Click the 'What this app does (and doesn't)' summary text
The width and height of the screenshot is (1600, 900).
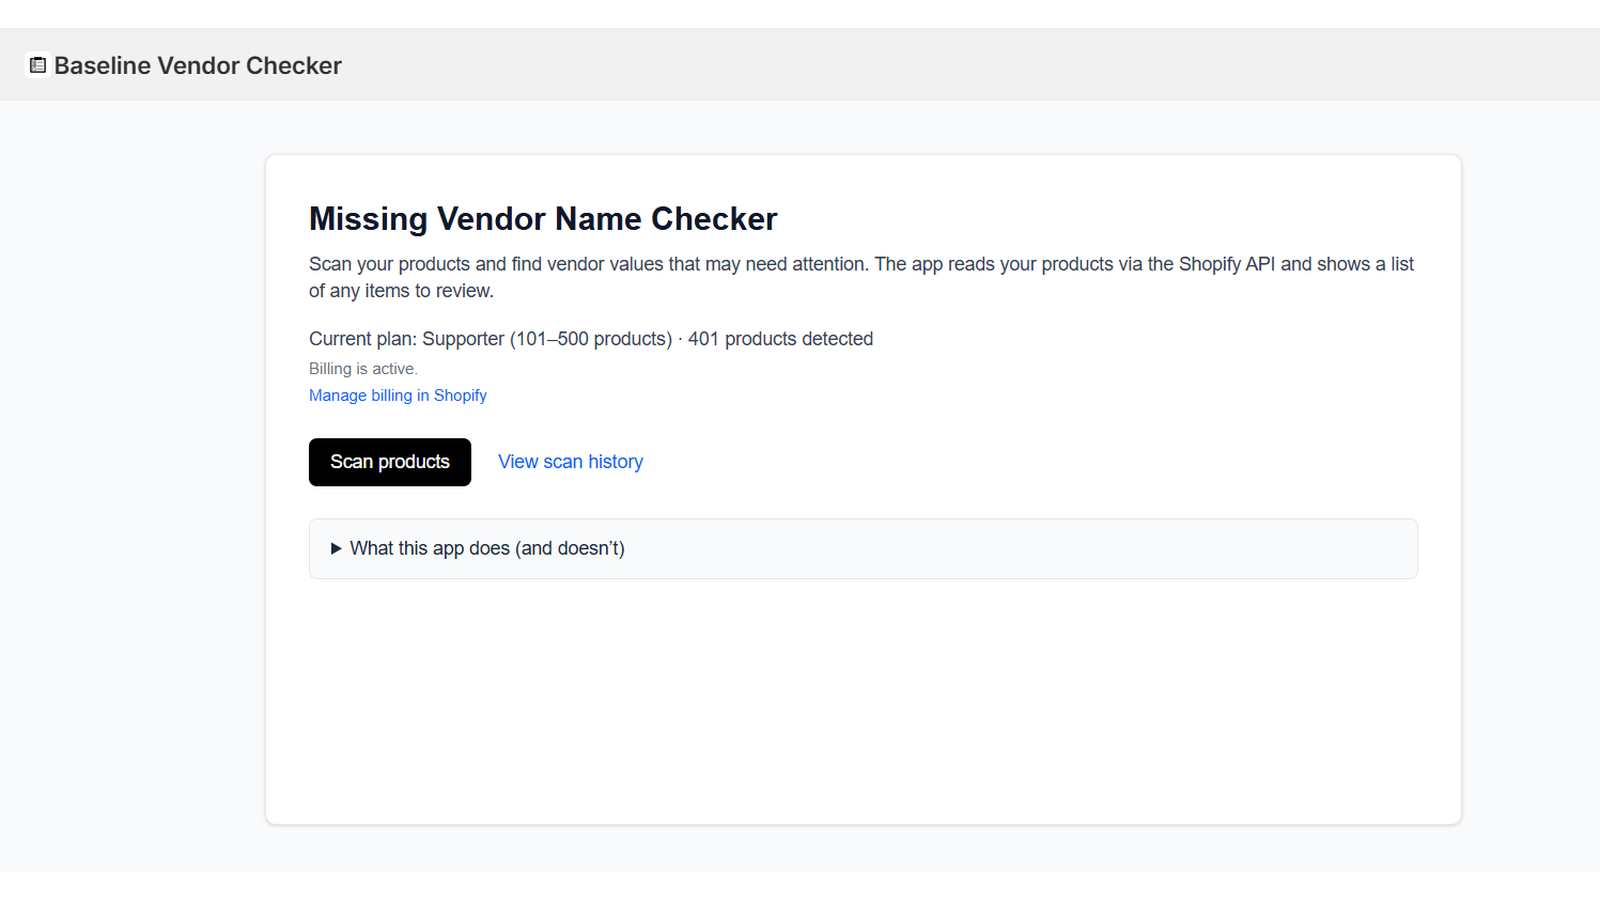pos(487,548)
